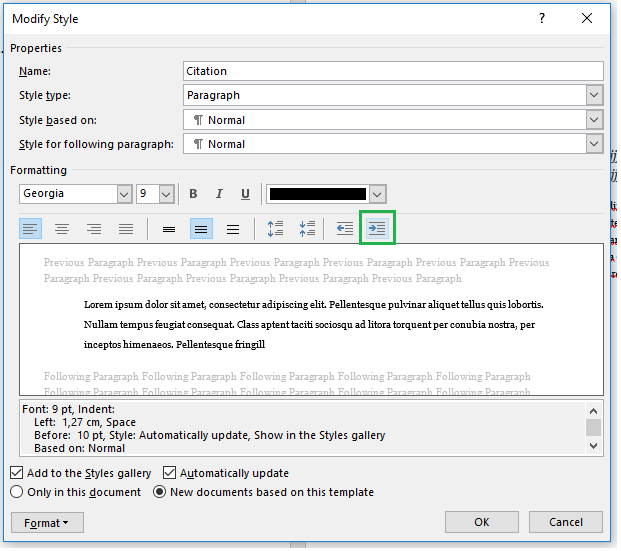Click the Lorem ipsum preview text

[x=313, y=324]
